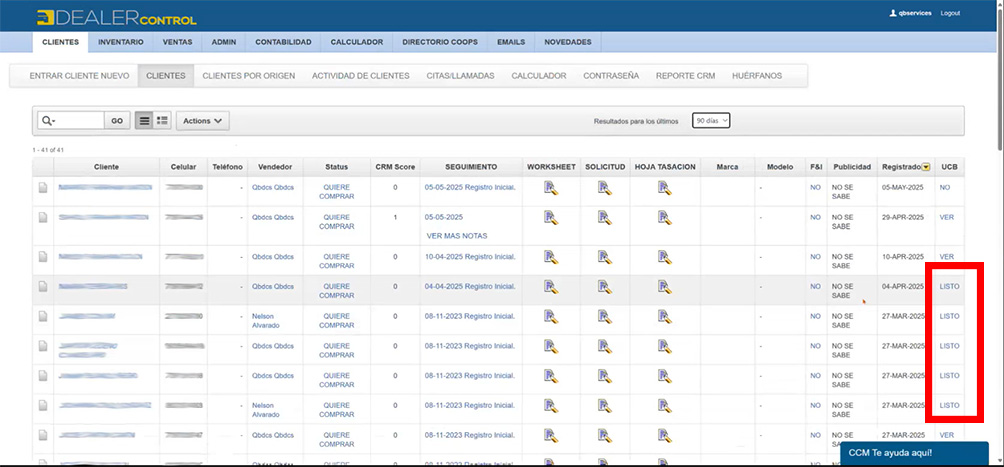Open the INVENTARIO main tab

coord(120,42)
